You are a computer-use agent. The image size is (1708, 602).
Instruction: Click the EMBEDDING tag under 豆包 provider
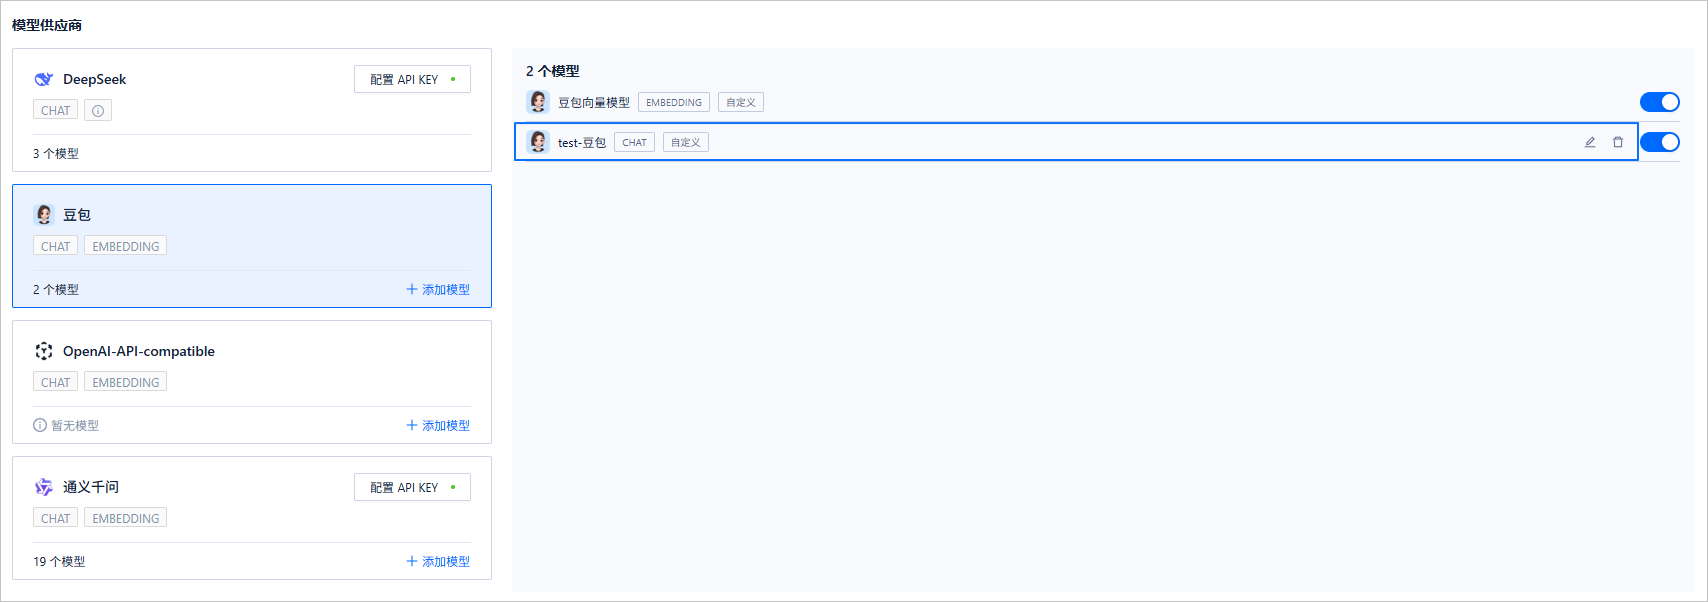point(126,247)
